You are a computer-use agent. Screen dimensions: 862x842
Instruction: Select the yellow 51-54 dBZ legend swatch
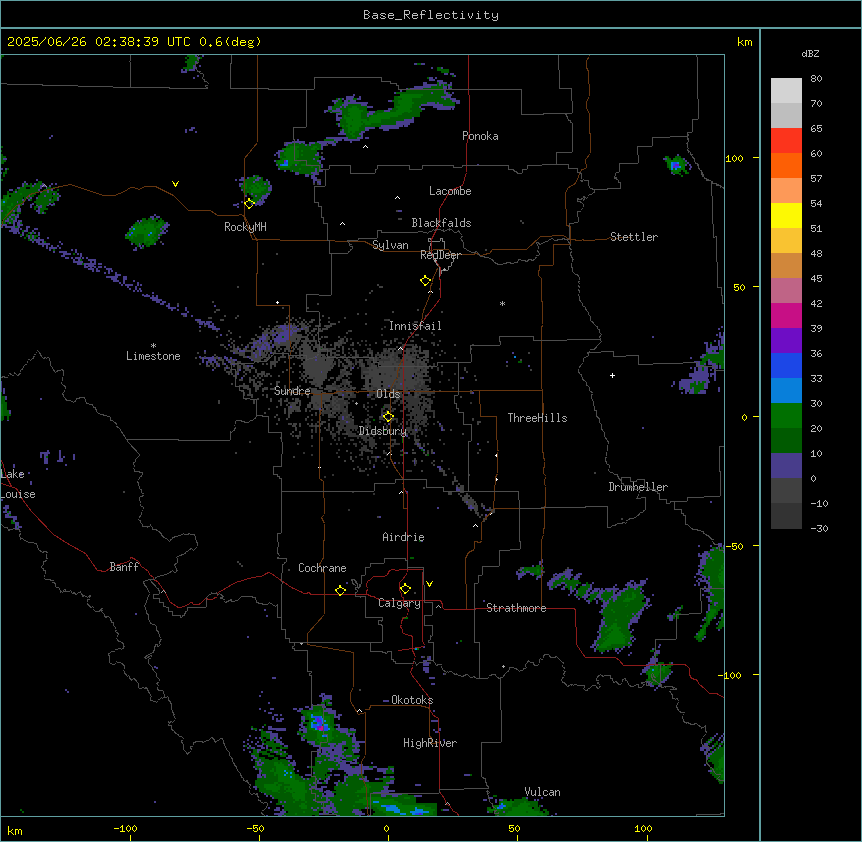tap(786, 215)
